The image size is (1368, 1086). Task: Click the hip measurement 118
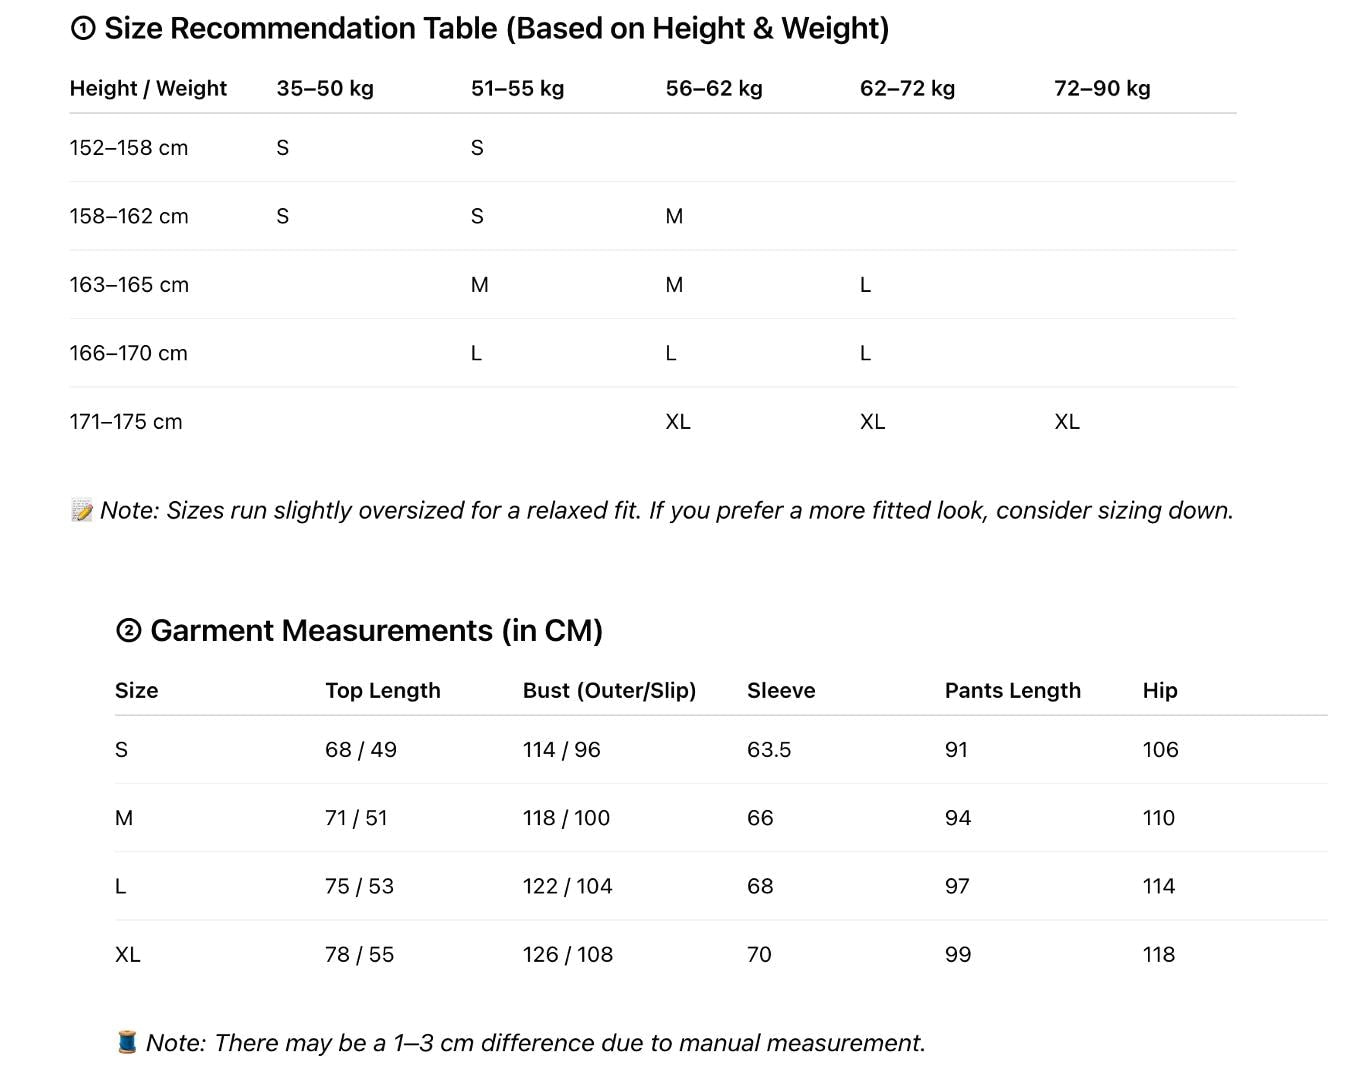tap(1158, 955)
